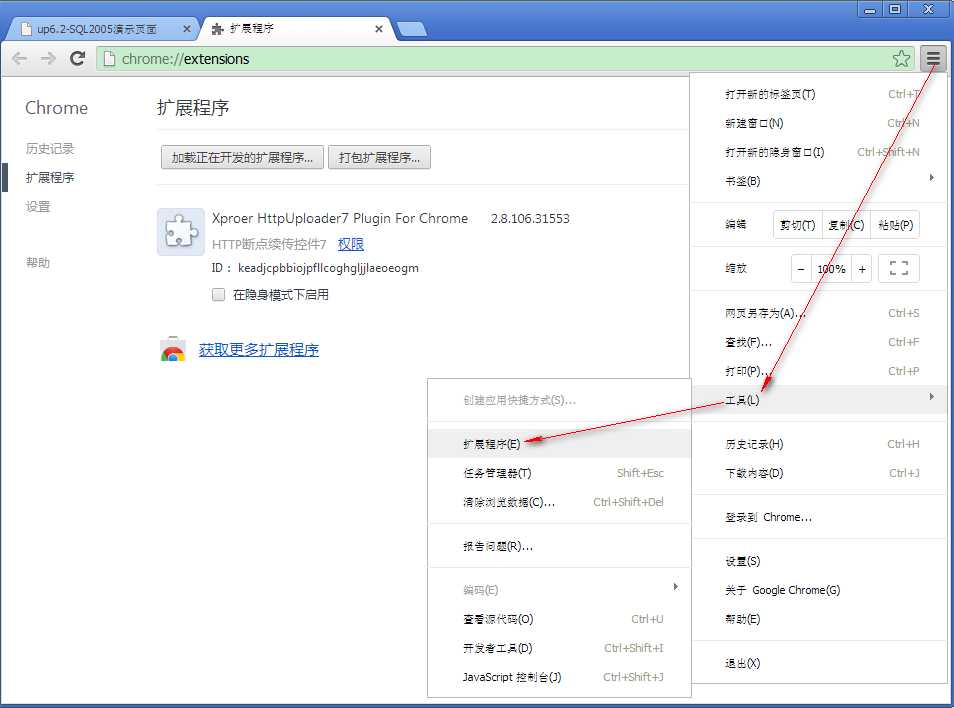The image size is (954, 708).
Task: Select 清除浏览数据(C) submenu item
Action: [559, 502]
